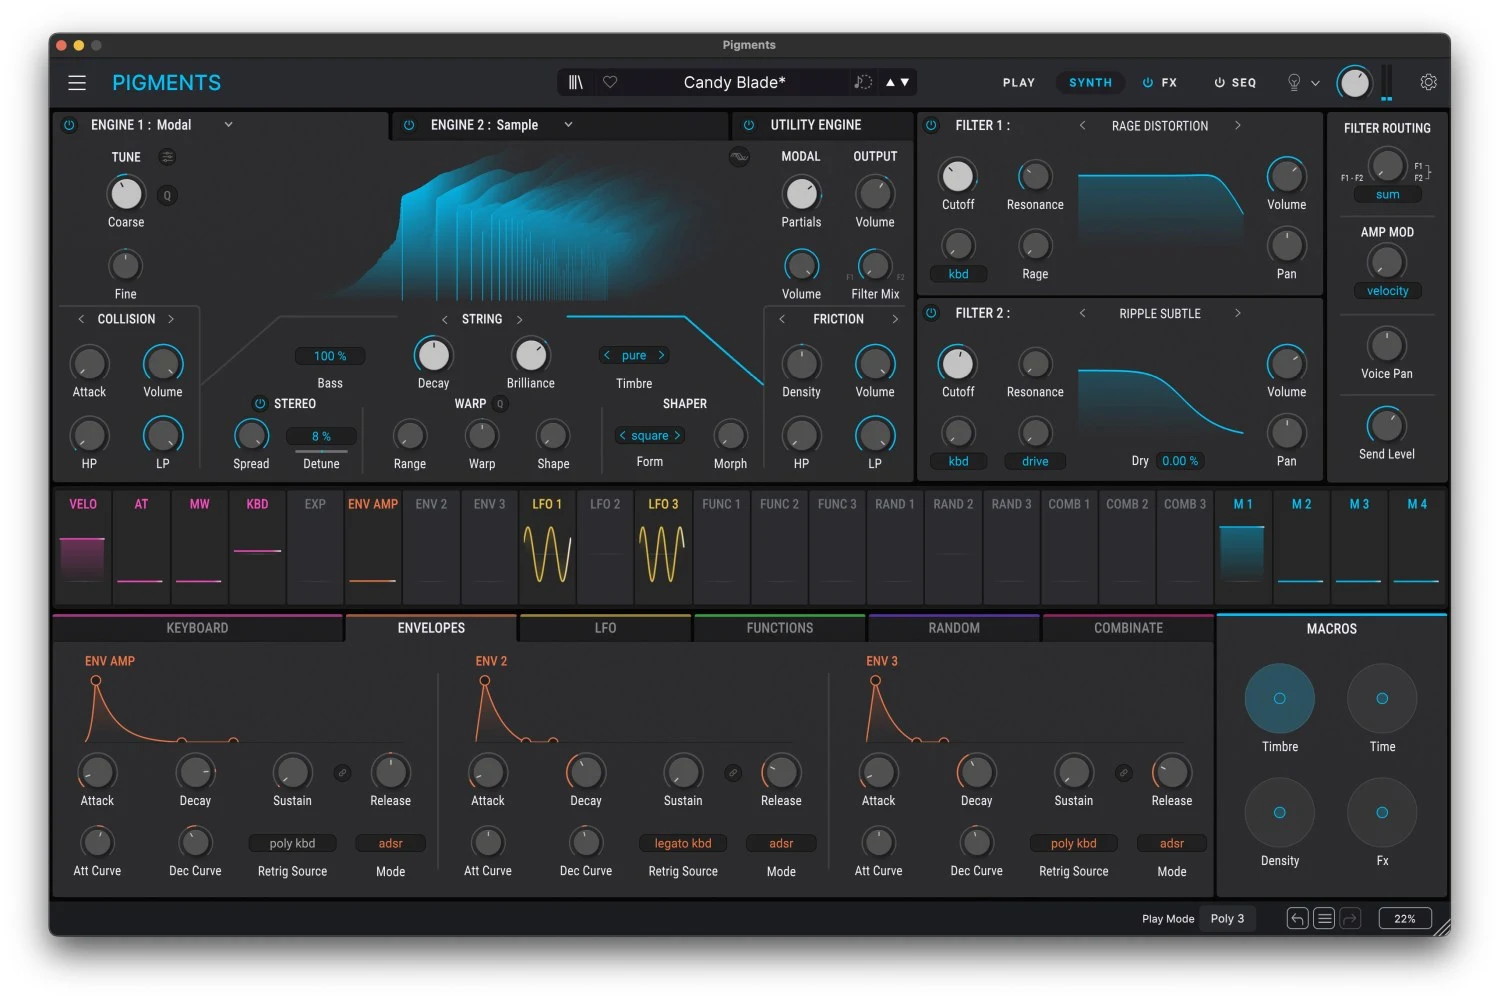Click the lightbulb sound design tips icon
The height and width of the screenshot is (1001, 1500).
pyautogui.click(x=1294, y=83)
